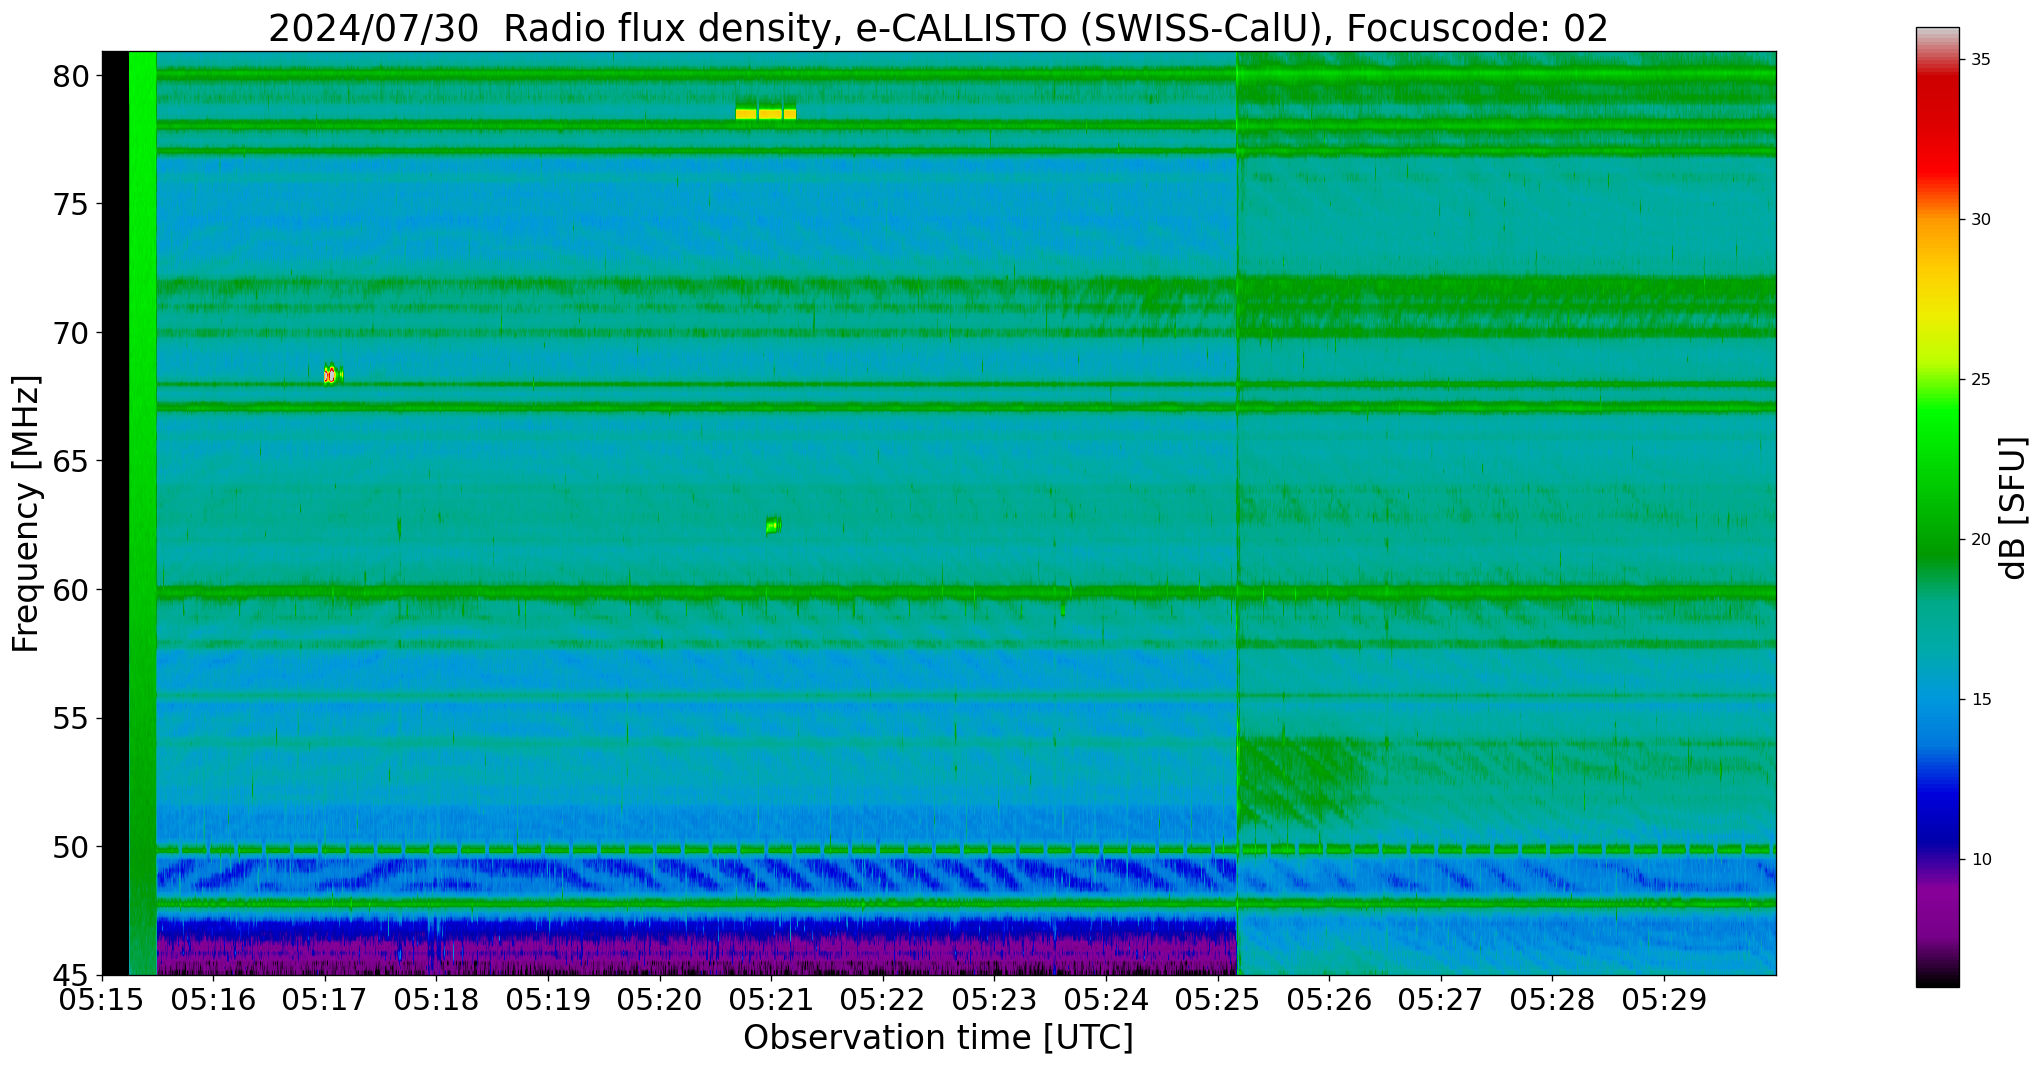Viewport: 2043px width, 1067px height.
Task: Click the green blob near 62.5 MHz at 05:21
Action: tap(773, 525)
